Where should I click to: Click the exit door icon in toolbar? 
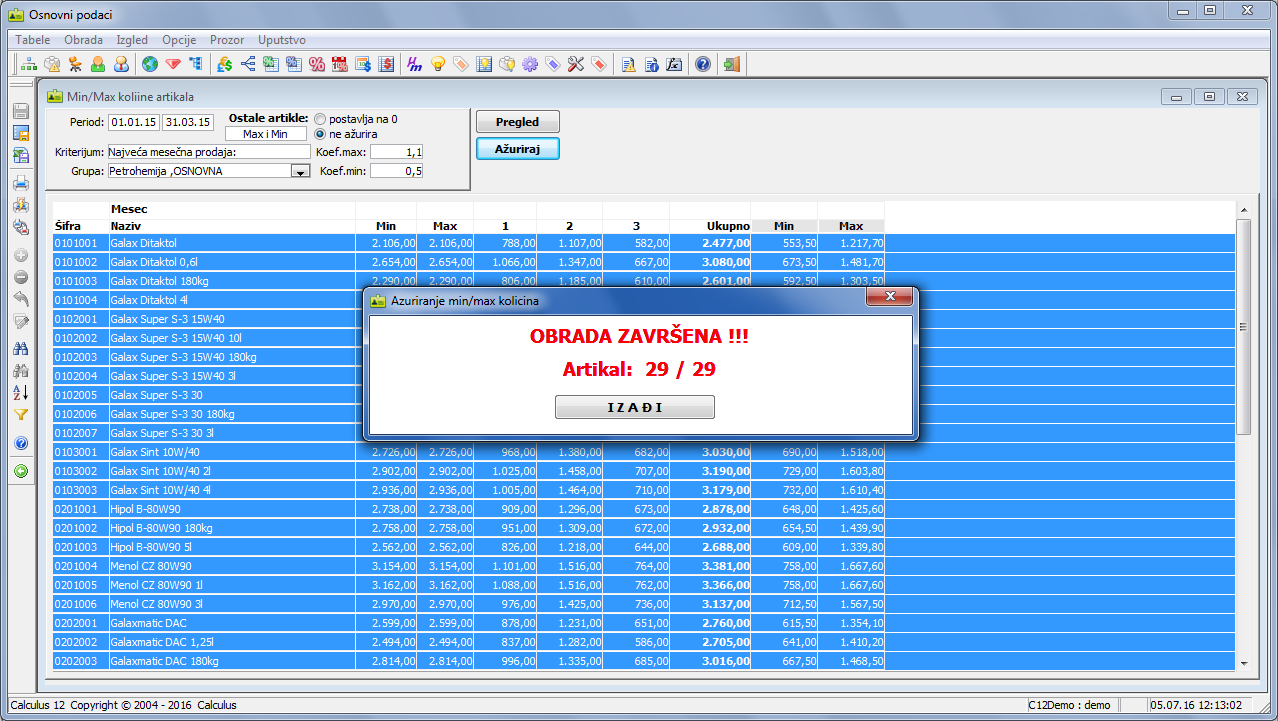tap(731, 65)
